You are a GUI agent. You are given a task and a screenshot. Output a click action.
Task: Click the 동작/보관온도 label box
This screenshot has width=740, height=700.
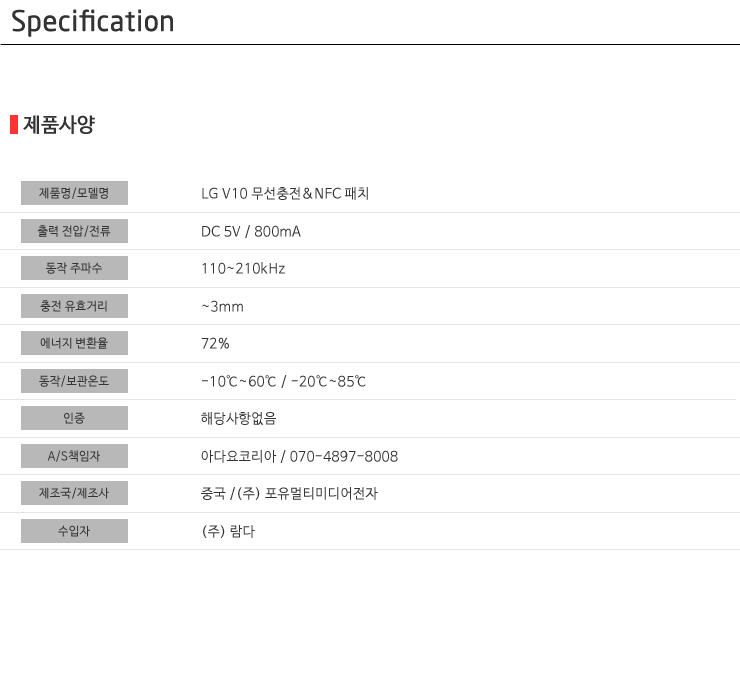(x=74, y=381)
